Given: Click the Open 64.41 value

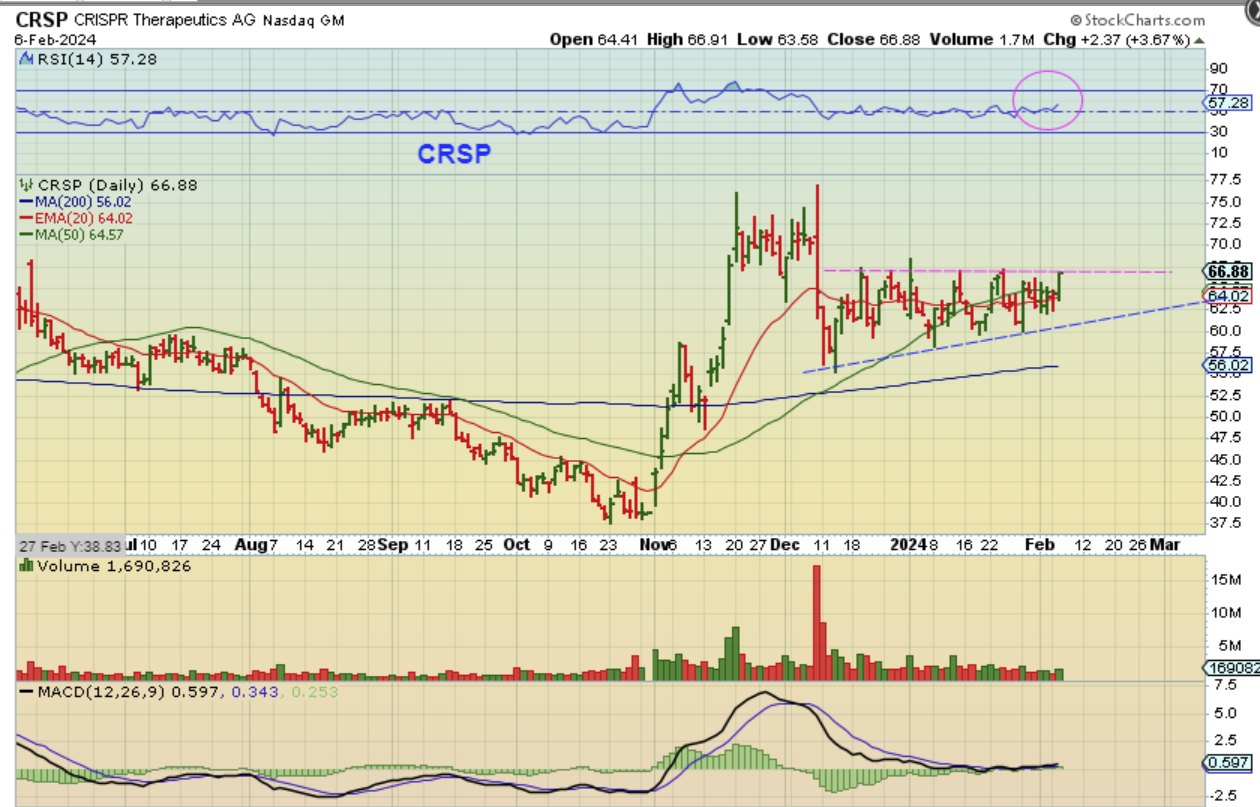Looking at the screenshot, I should pos(596,40).
